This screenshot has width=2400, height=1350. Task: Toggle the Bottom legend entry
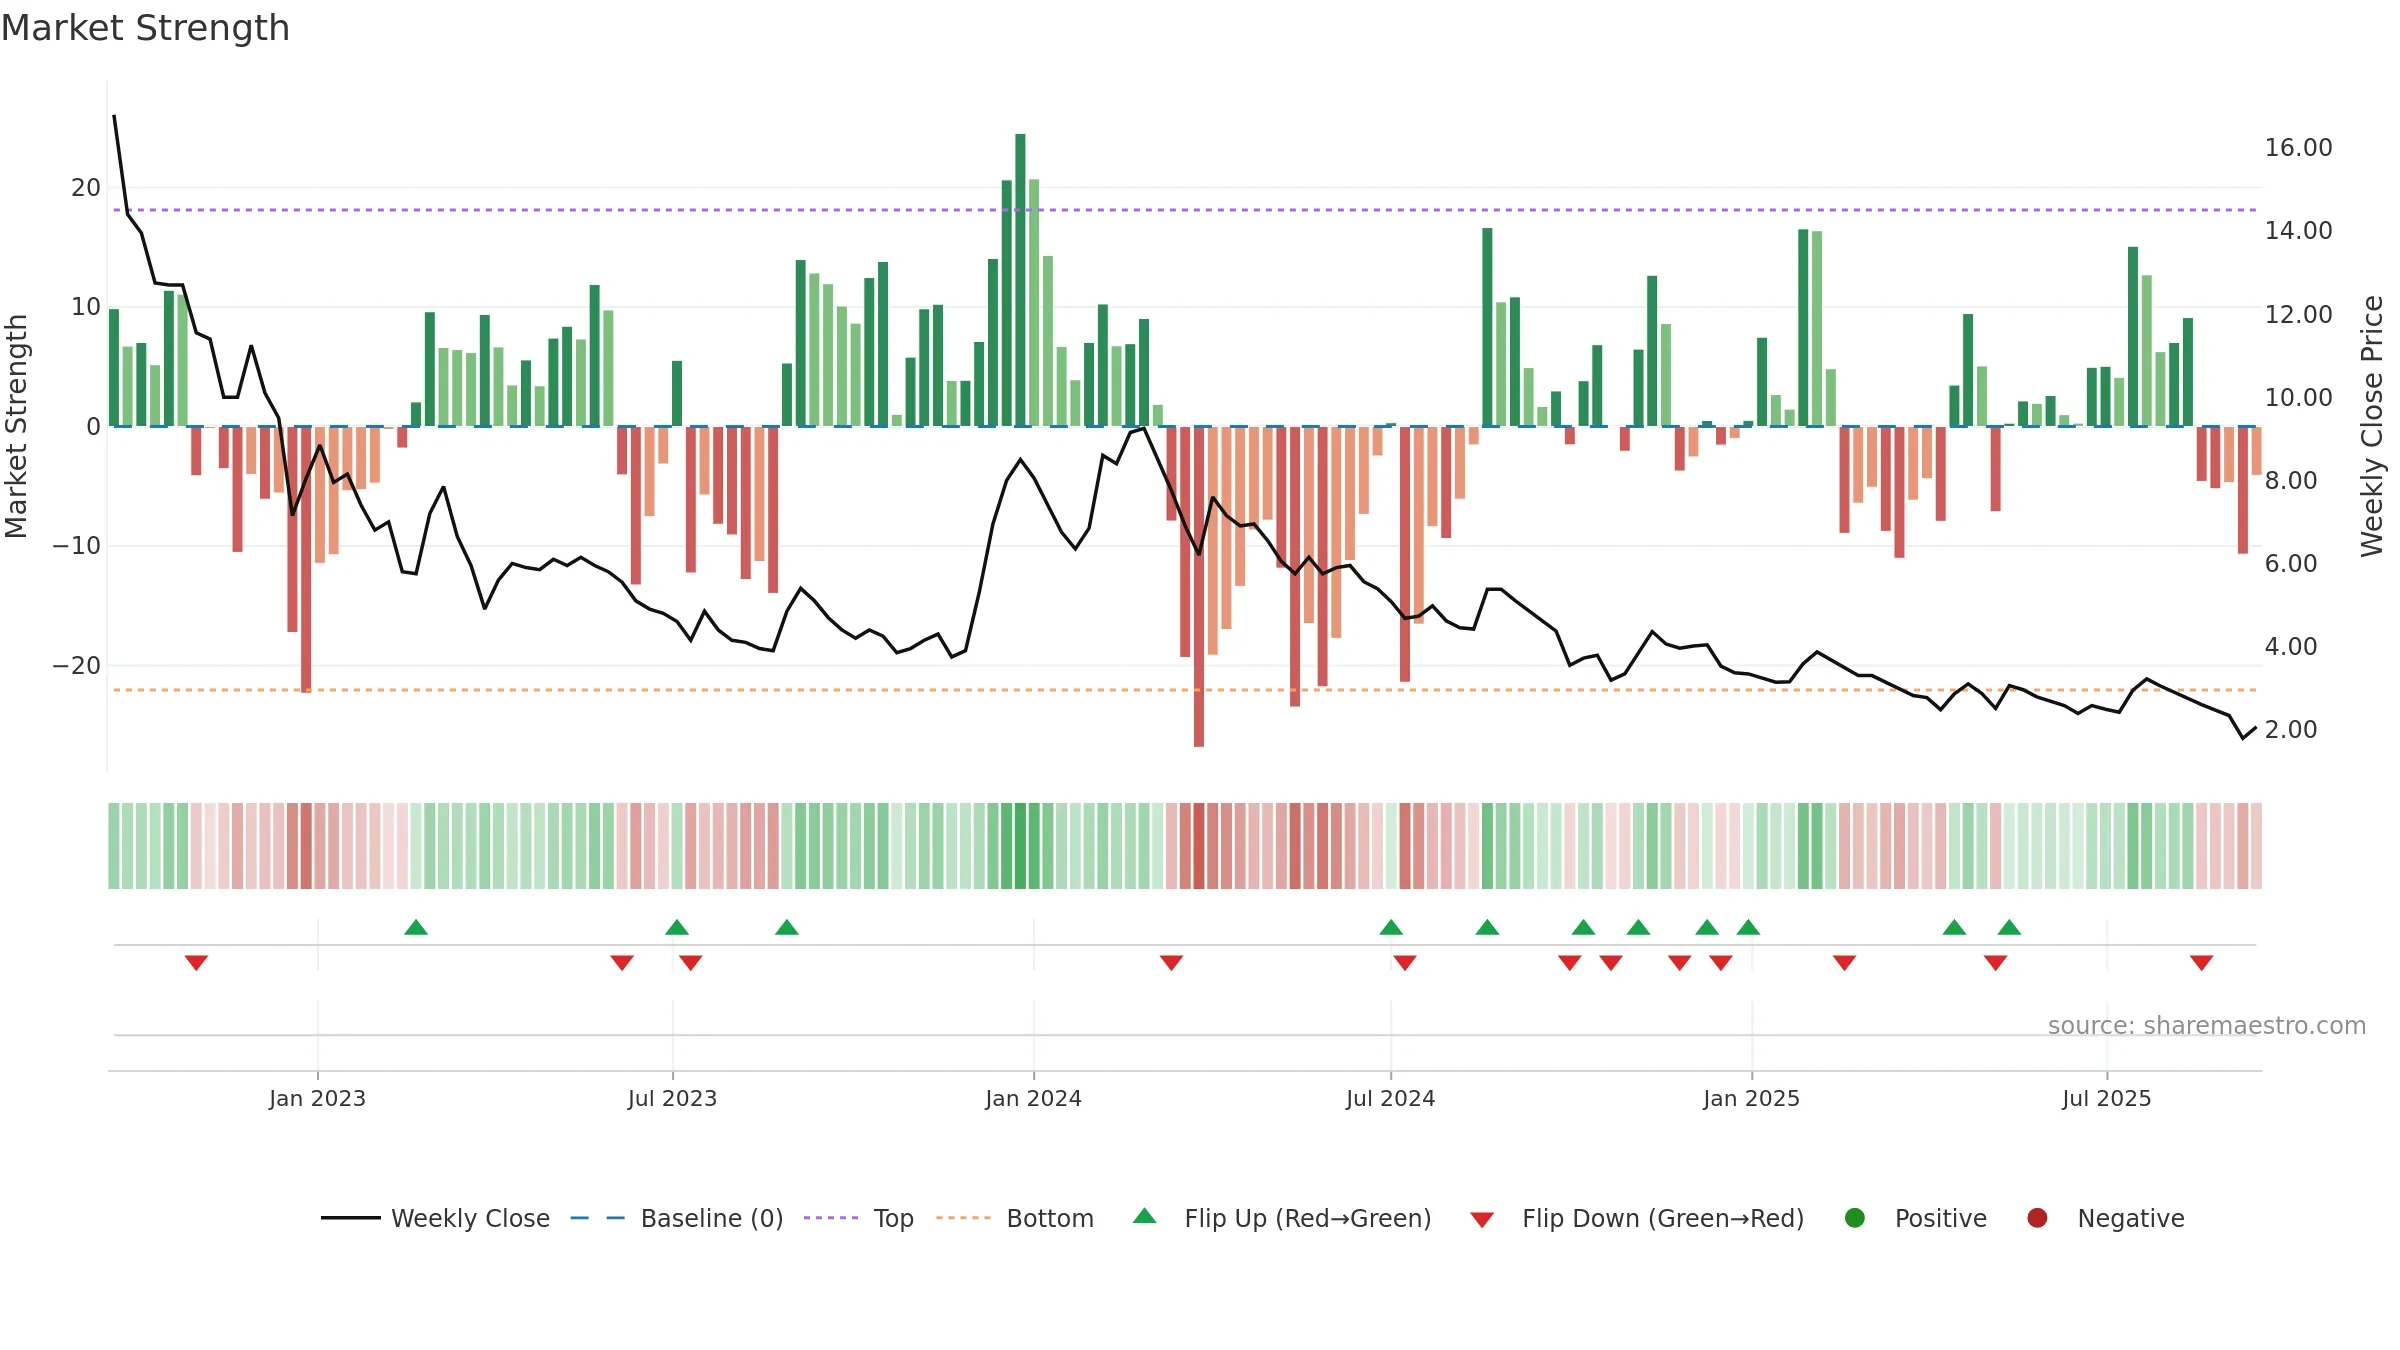1015,1218
